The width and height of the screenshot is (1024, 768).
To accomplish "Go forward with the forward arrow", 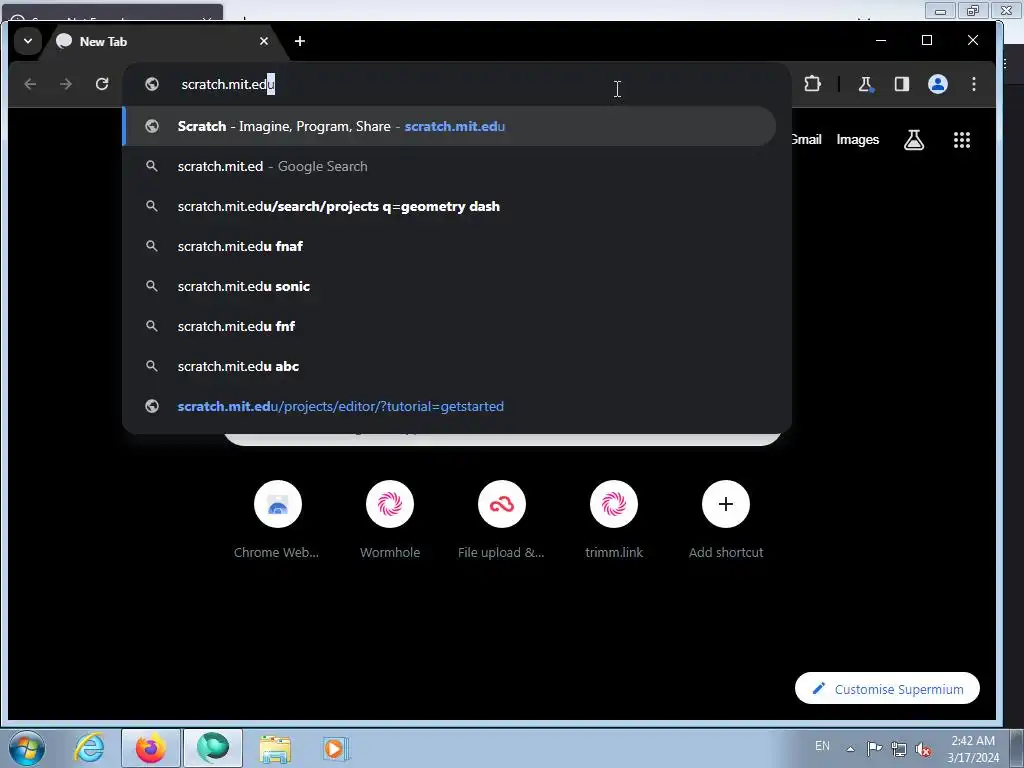I will pos(66,84).
